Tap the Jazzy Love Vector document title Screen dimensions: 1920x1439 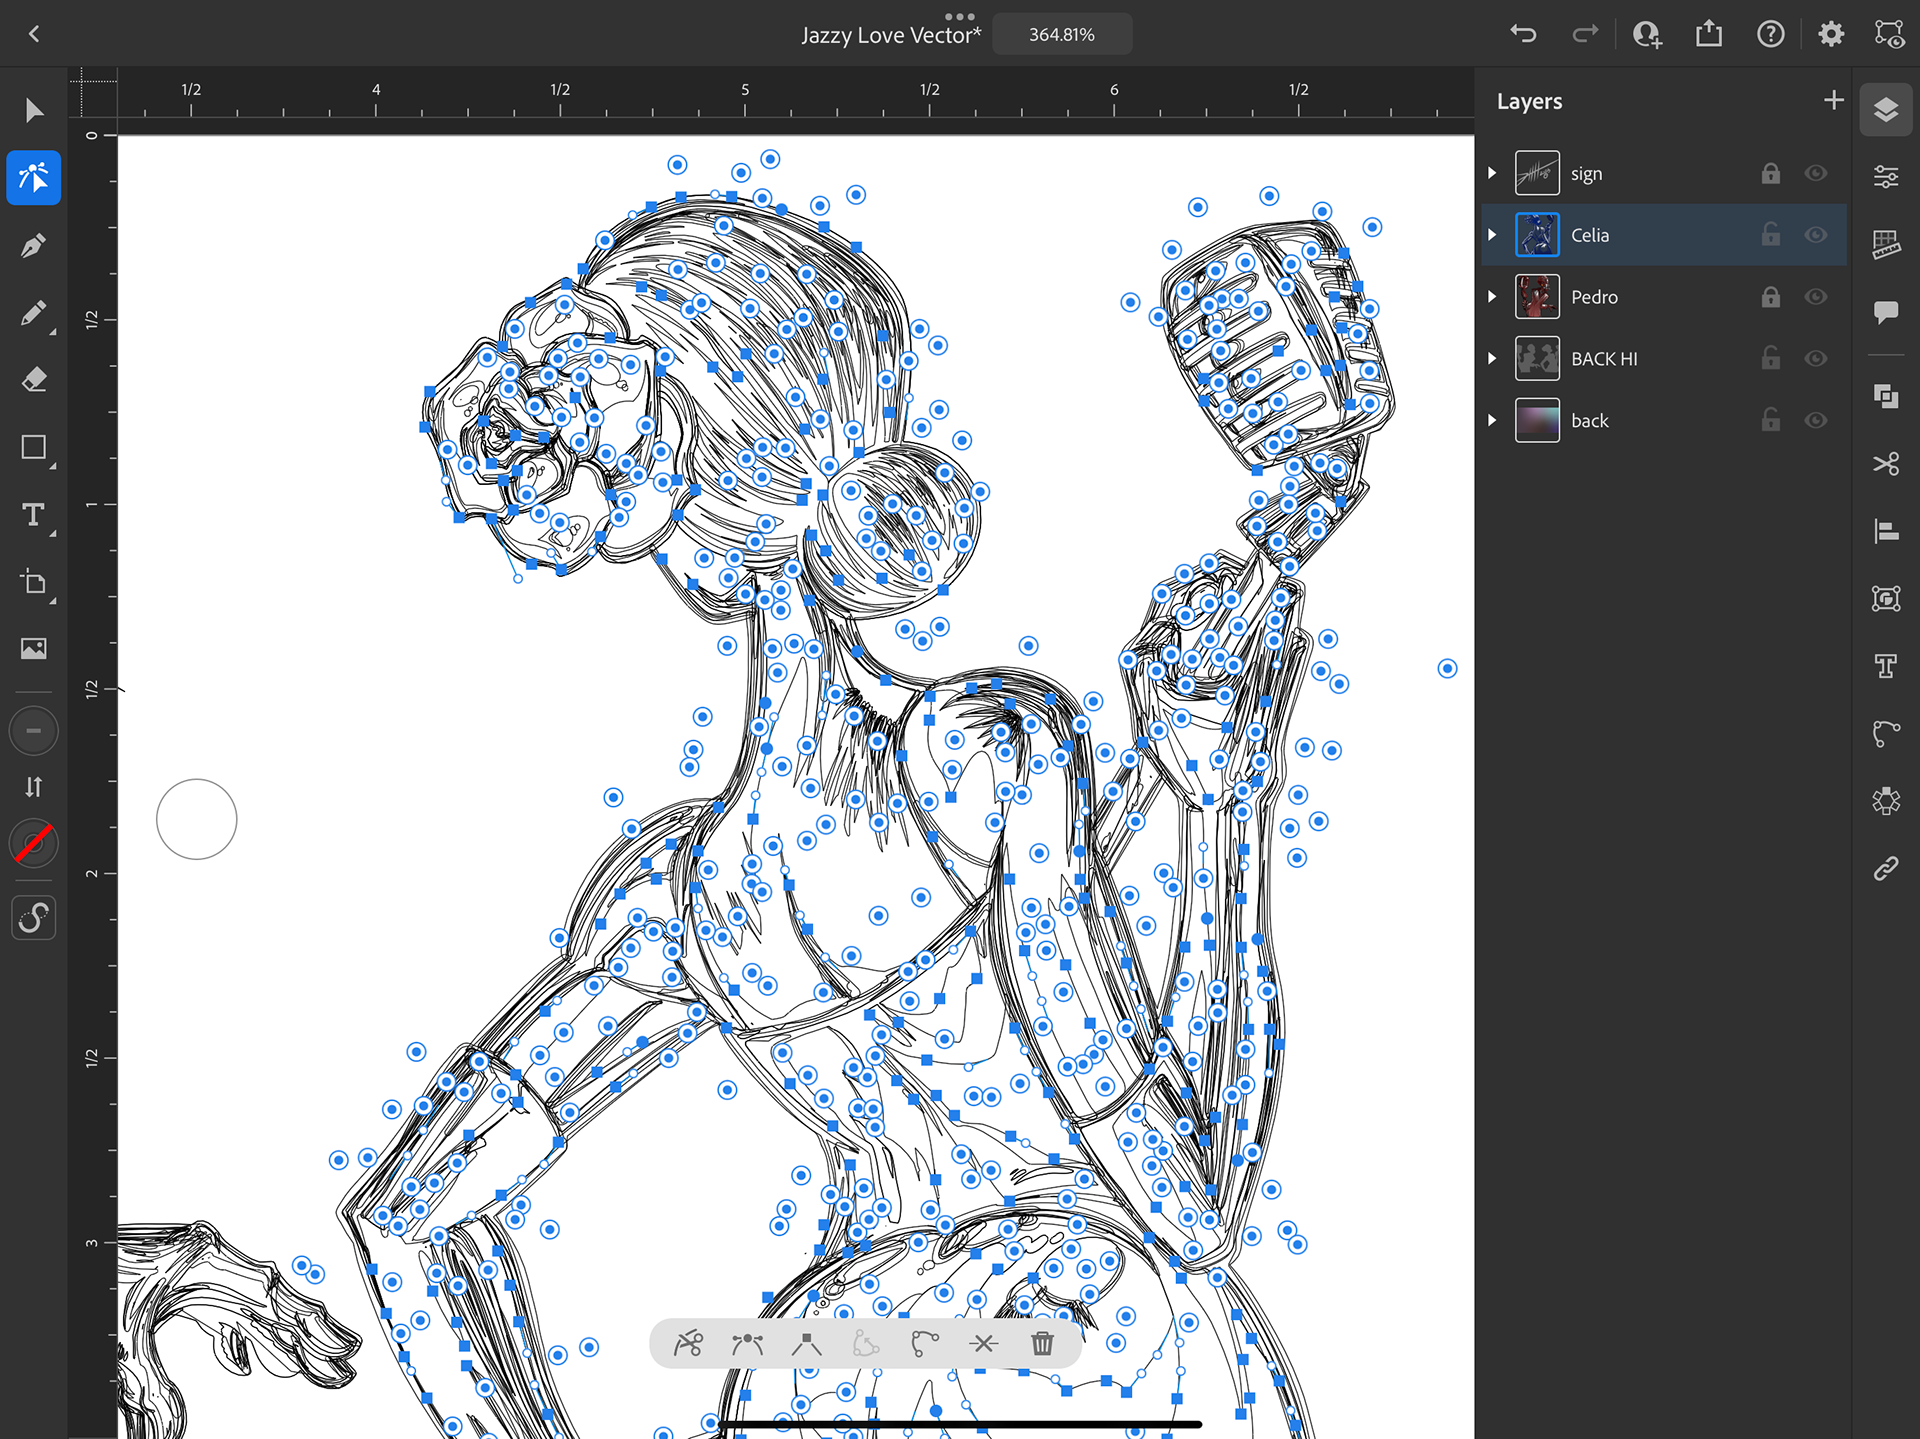(x=890, y=35)
